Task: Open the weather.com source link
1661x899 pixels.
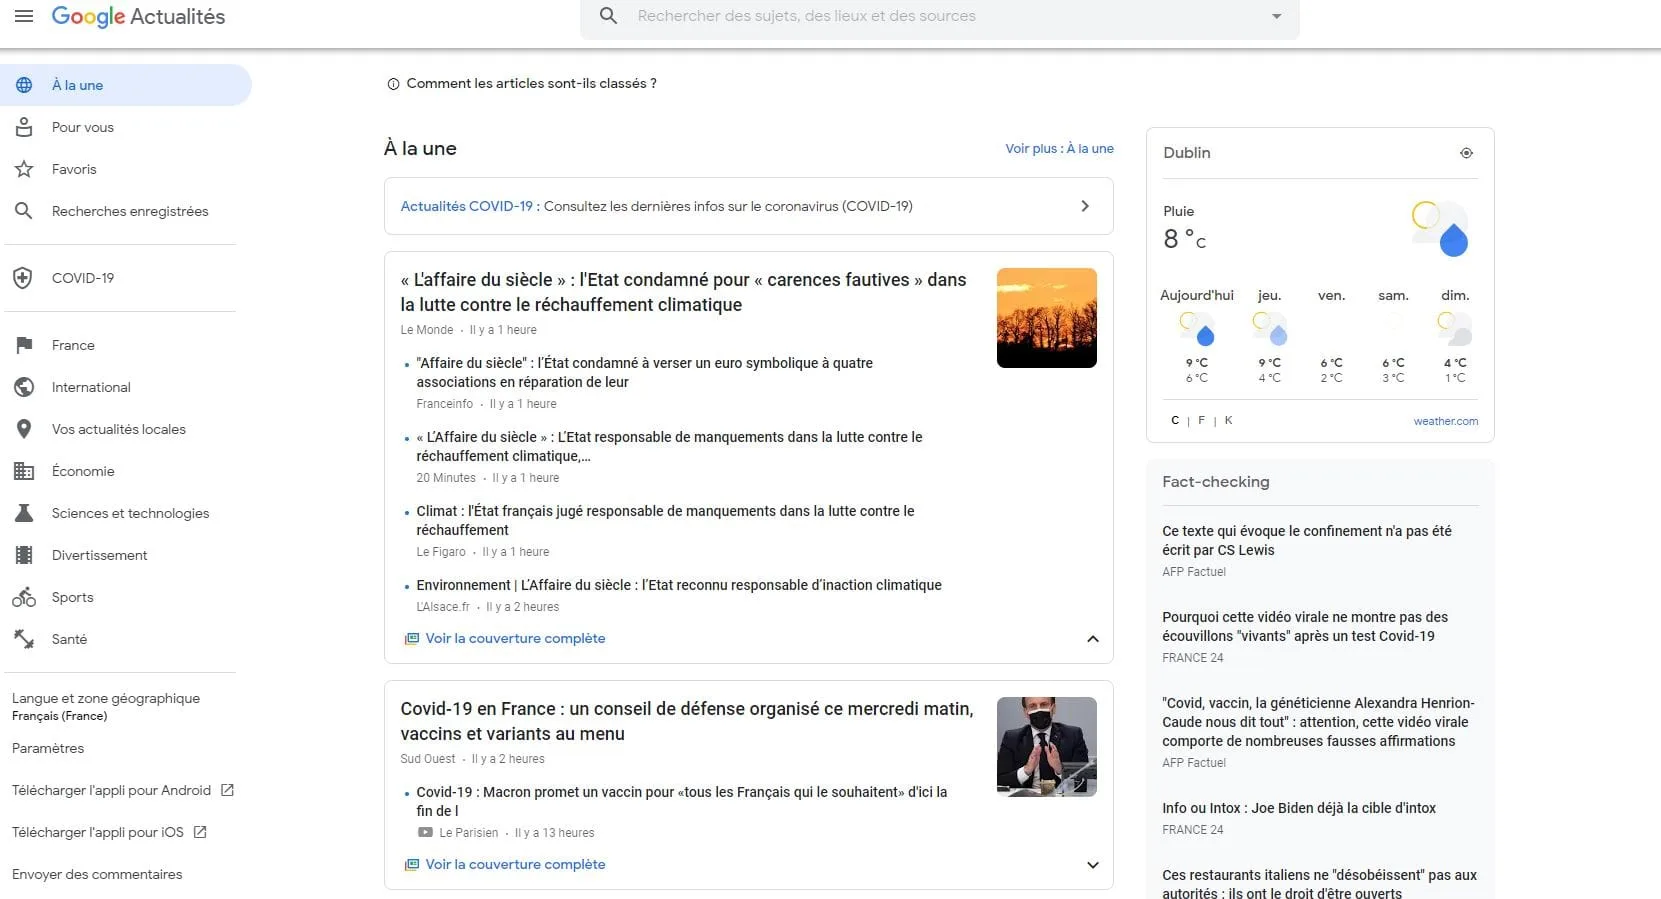Action: tap(1445, 421)
